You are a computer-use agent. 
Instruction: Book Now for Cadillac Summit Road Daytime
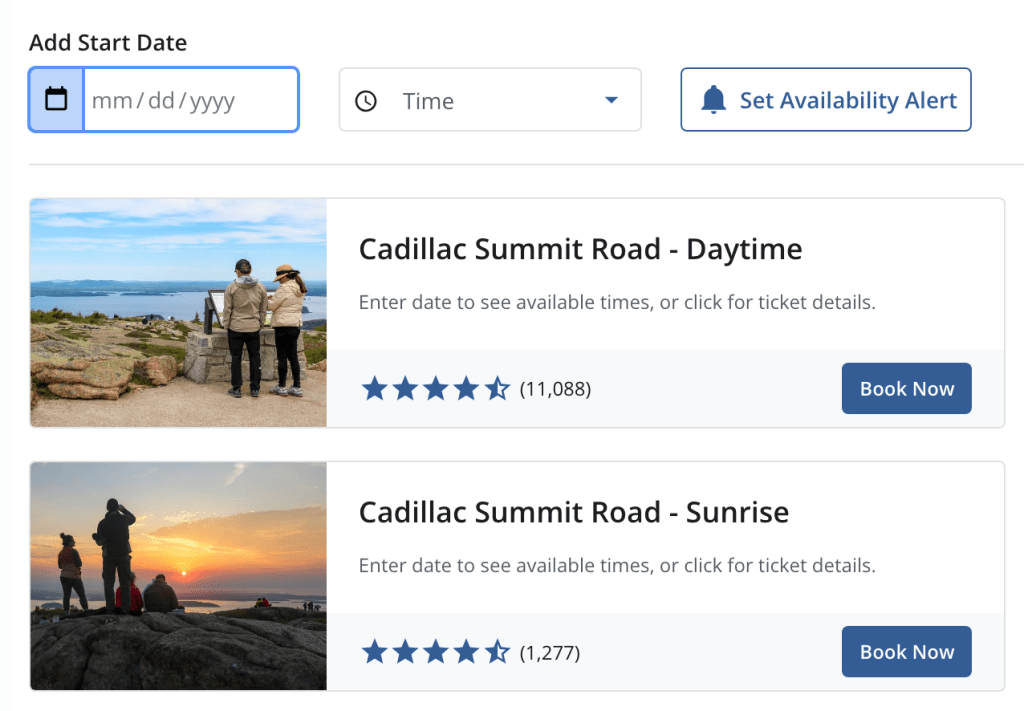point(906,388)
